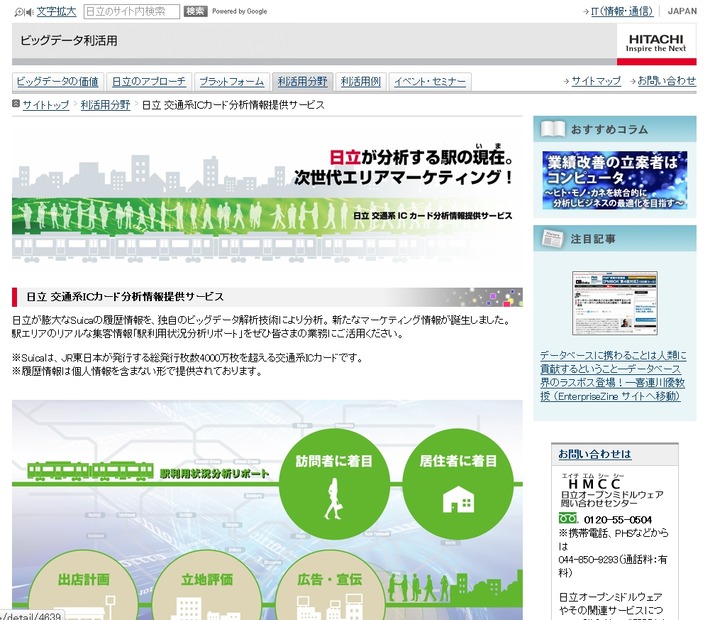Open the サイトマップ link
This screenshot has width=710, height=620.
pyautogui.click(x=596, y=82)
